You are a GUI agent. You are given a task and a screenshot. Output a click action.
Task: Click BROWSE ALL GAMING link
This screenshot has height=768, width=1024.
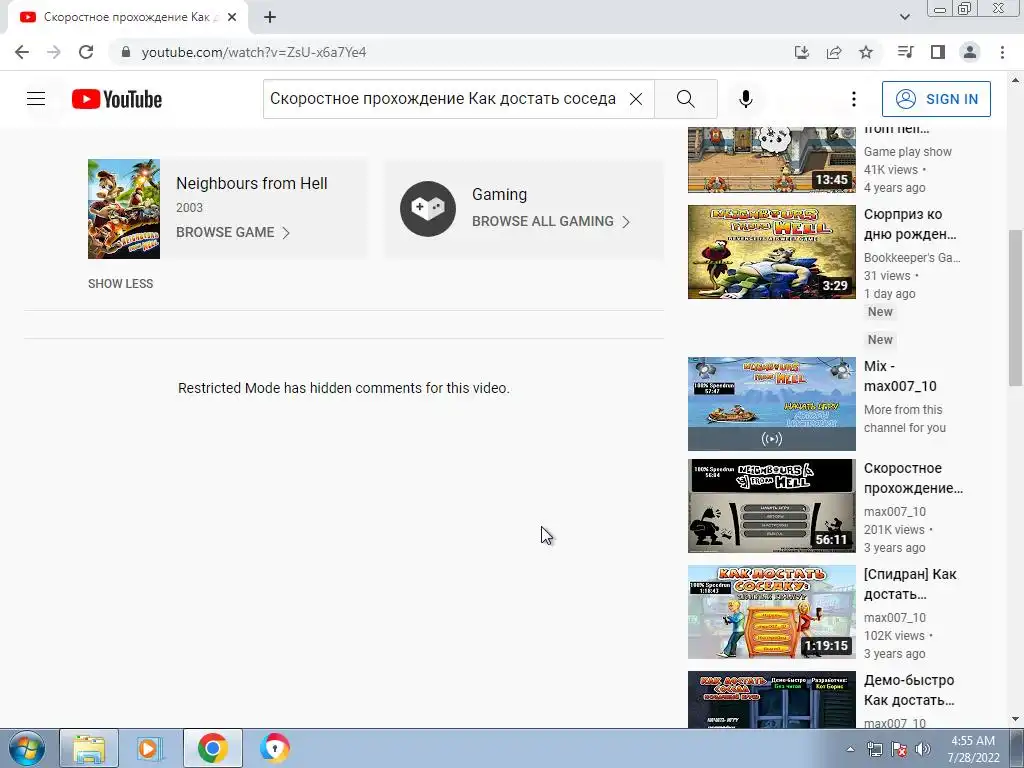pos(543,221)
